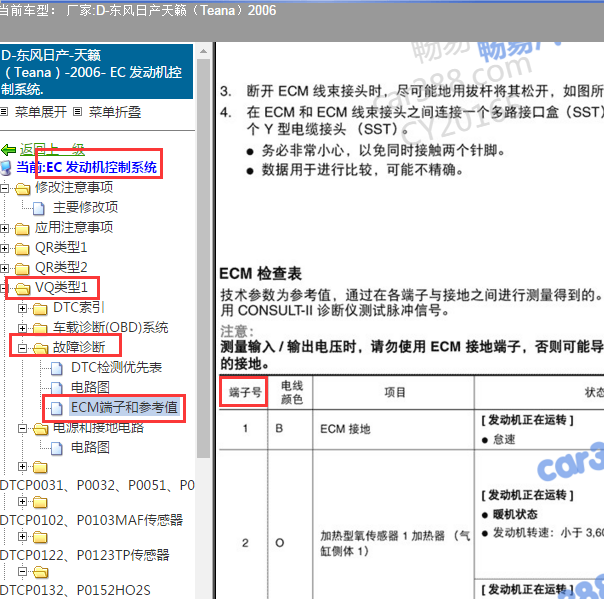Click the 修改注意事项 folder icon
The image size is (604, 599).
pos(23,189)
